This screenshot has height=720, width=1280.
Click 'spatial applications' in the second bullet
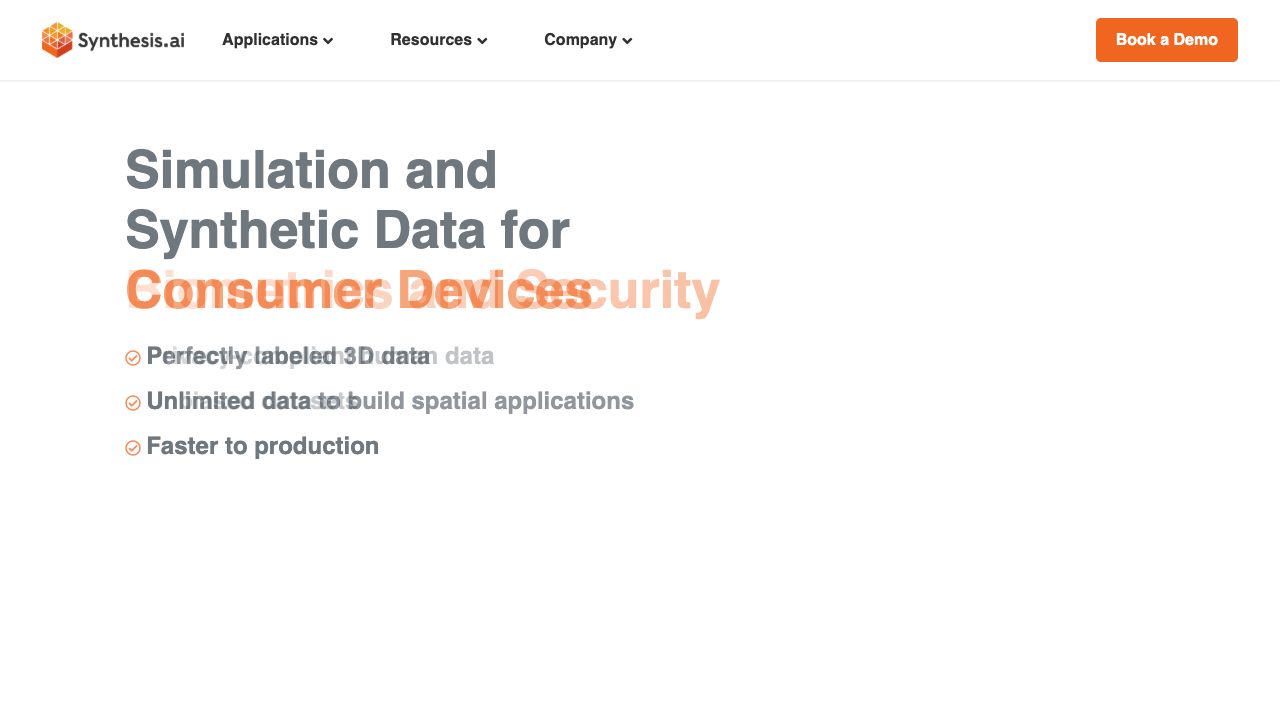click(522, 401)
